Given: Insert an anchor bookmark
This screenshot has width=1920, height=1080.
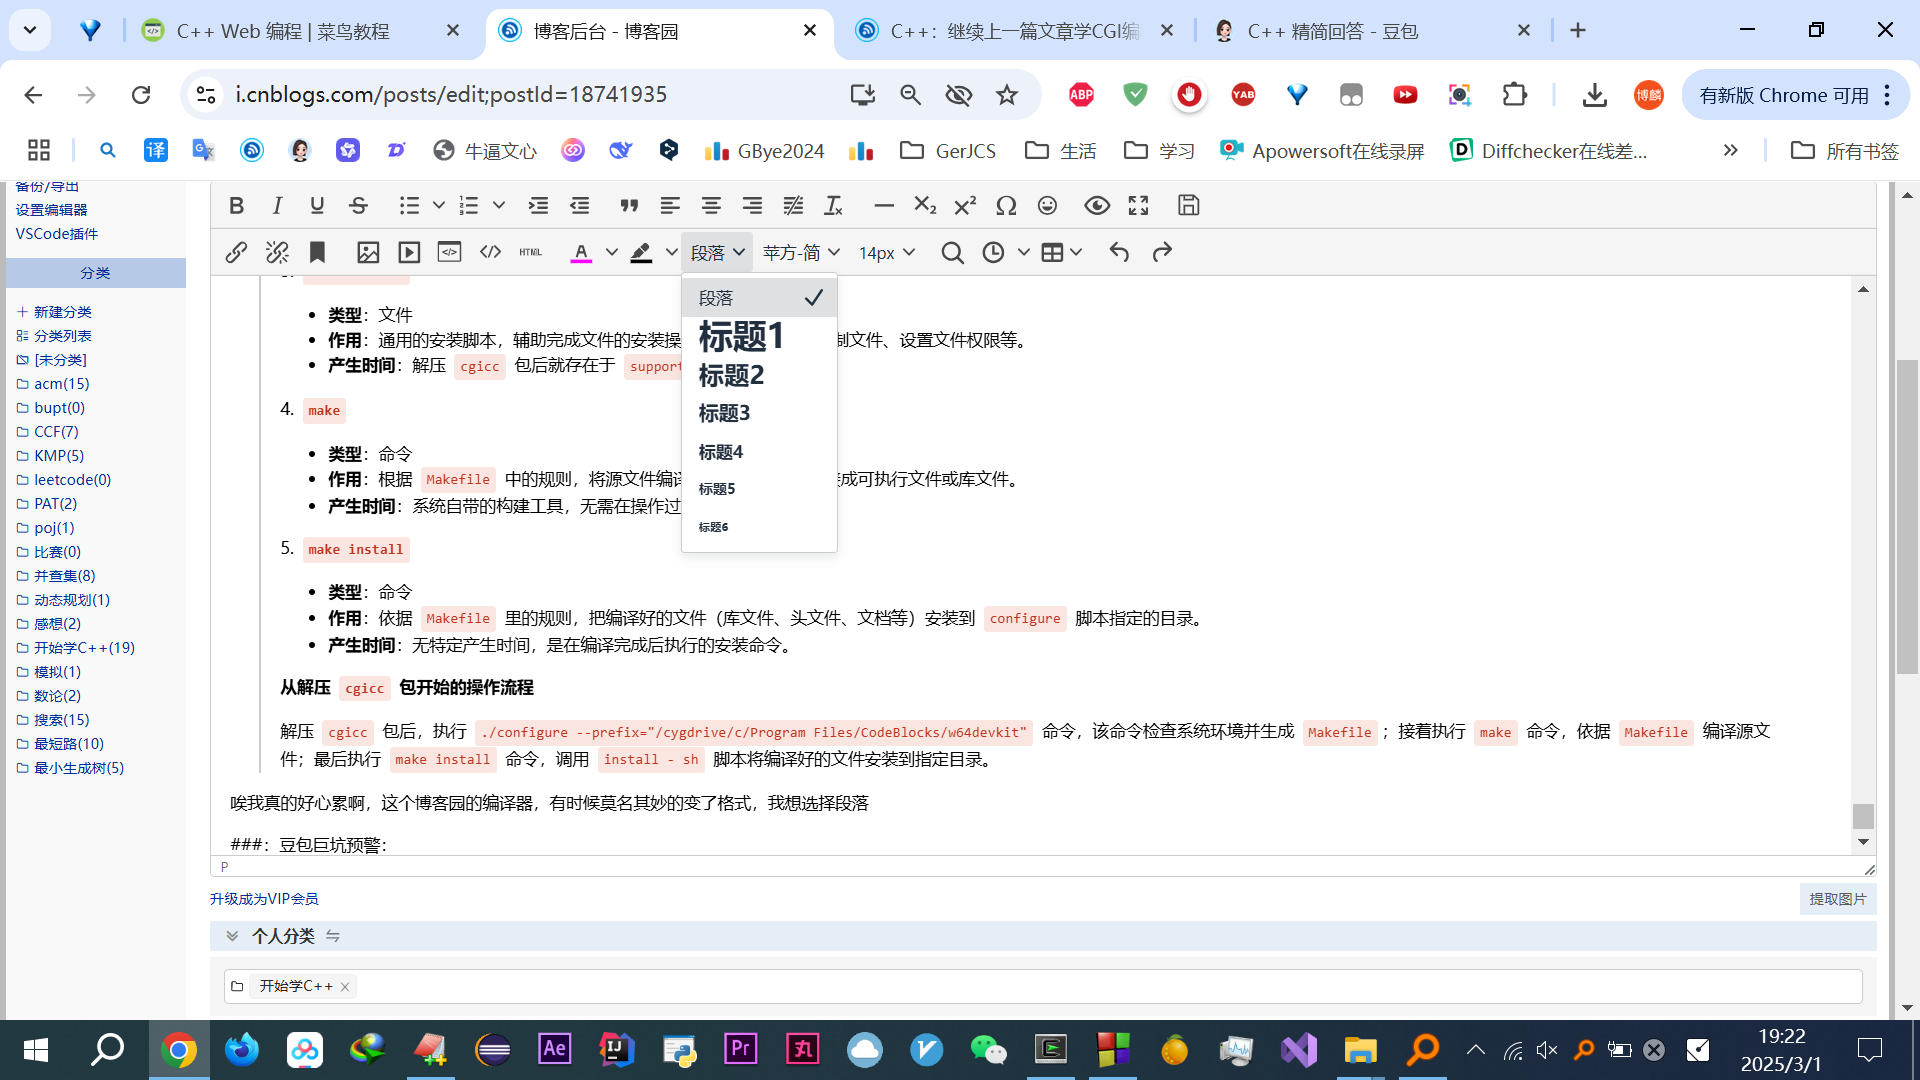Looking at the screenshot, I should tap(317, 253).
